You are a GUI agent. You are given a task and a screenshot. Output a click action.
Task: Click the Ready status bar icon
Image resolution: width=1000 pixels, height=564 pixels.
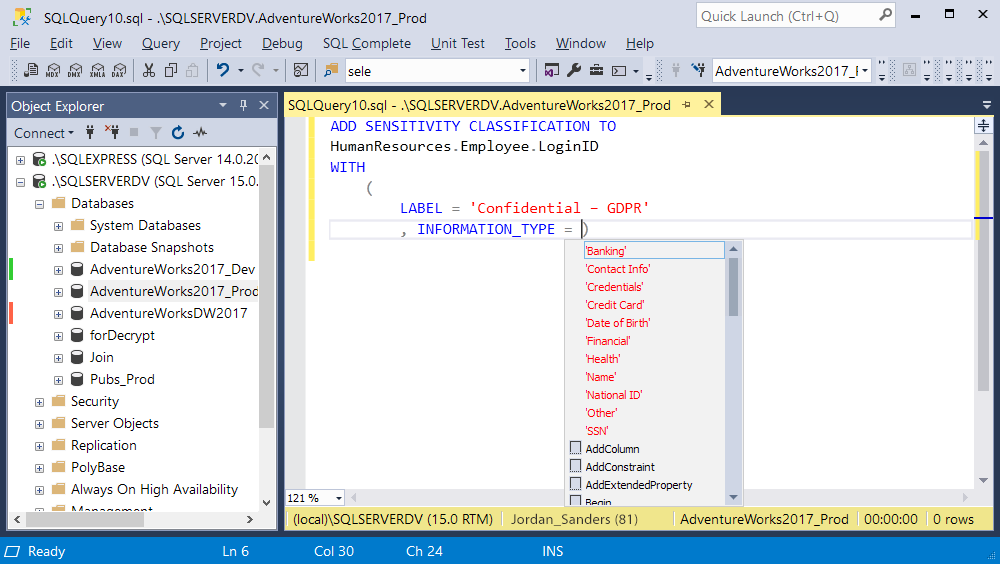pyautogui.click(x=12, y=551)
